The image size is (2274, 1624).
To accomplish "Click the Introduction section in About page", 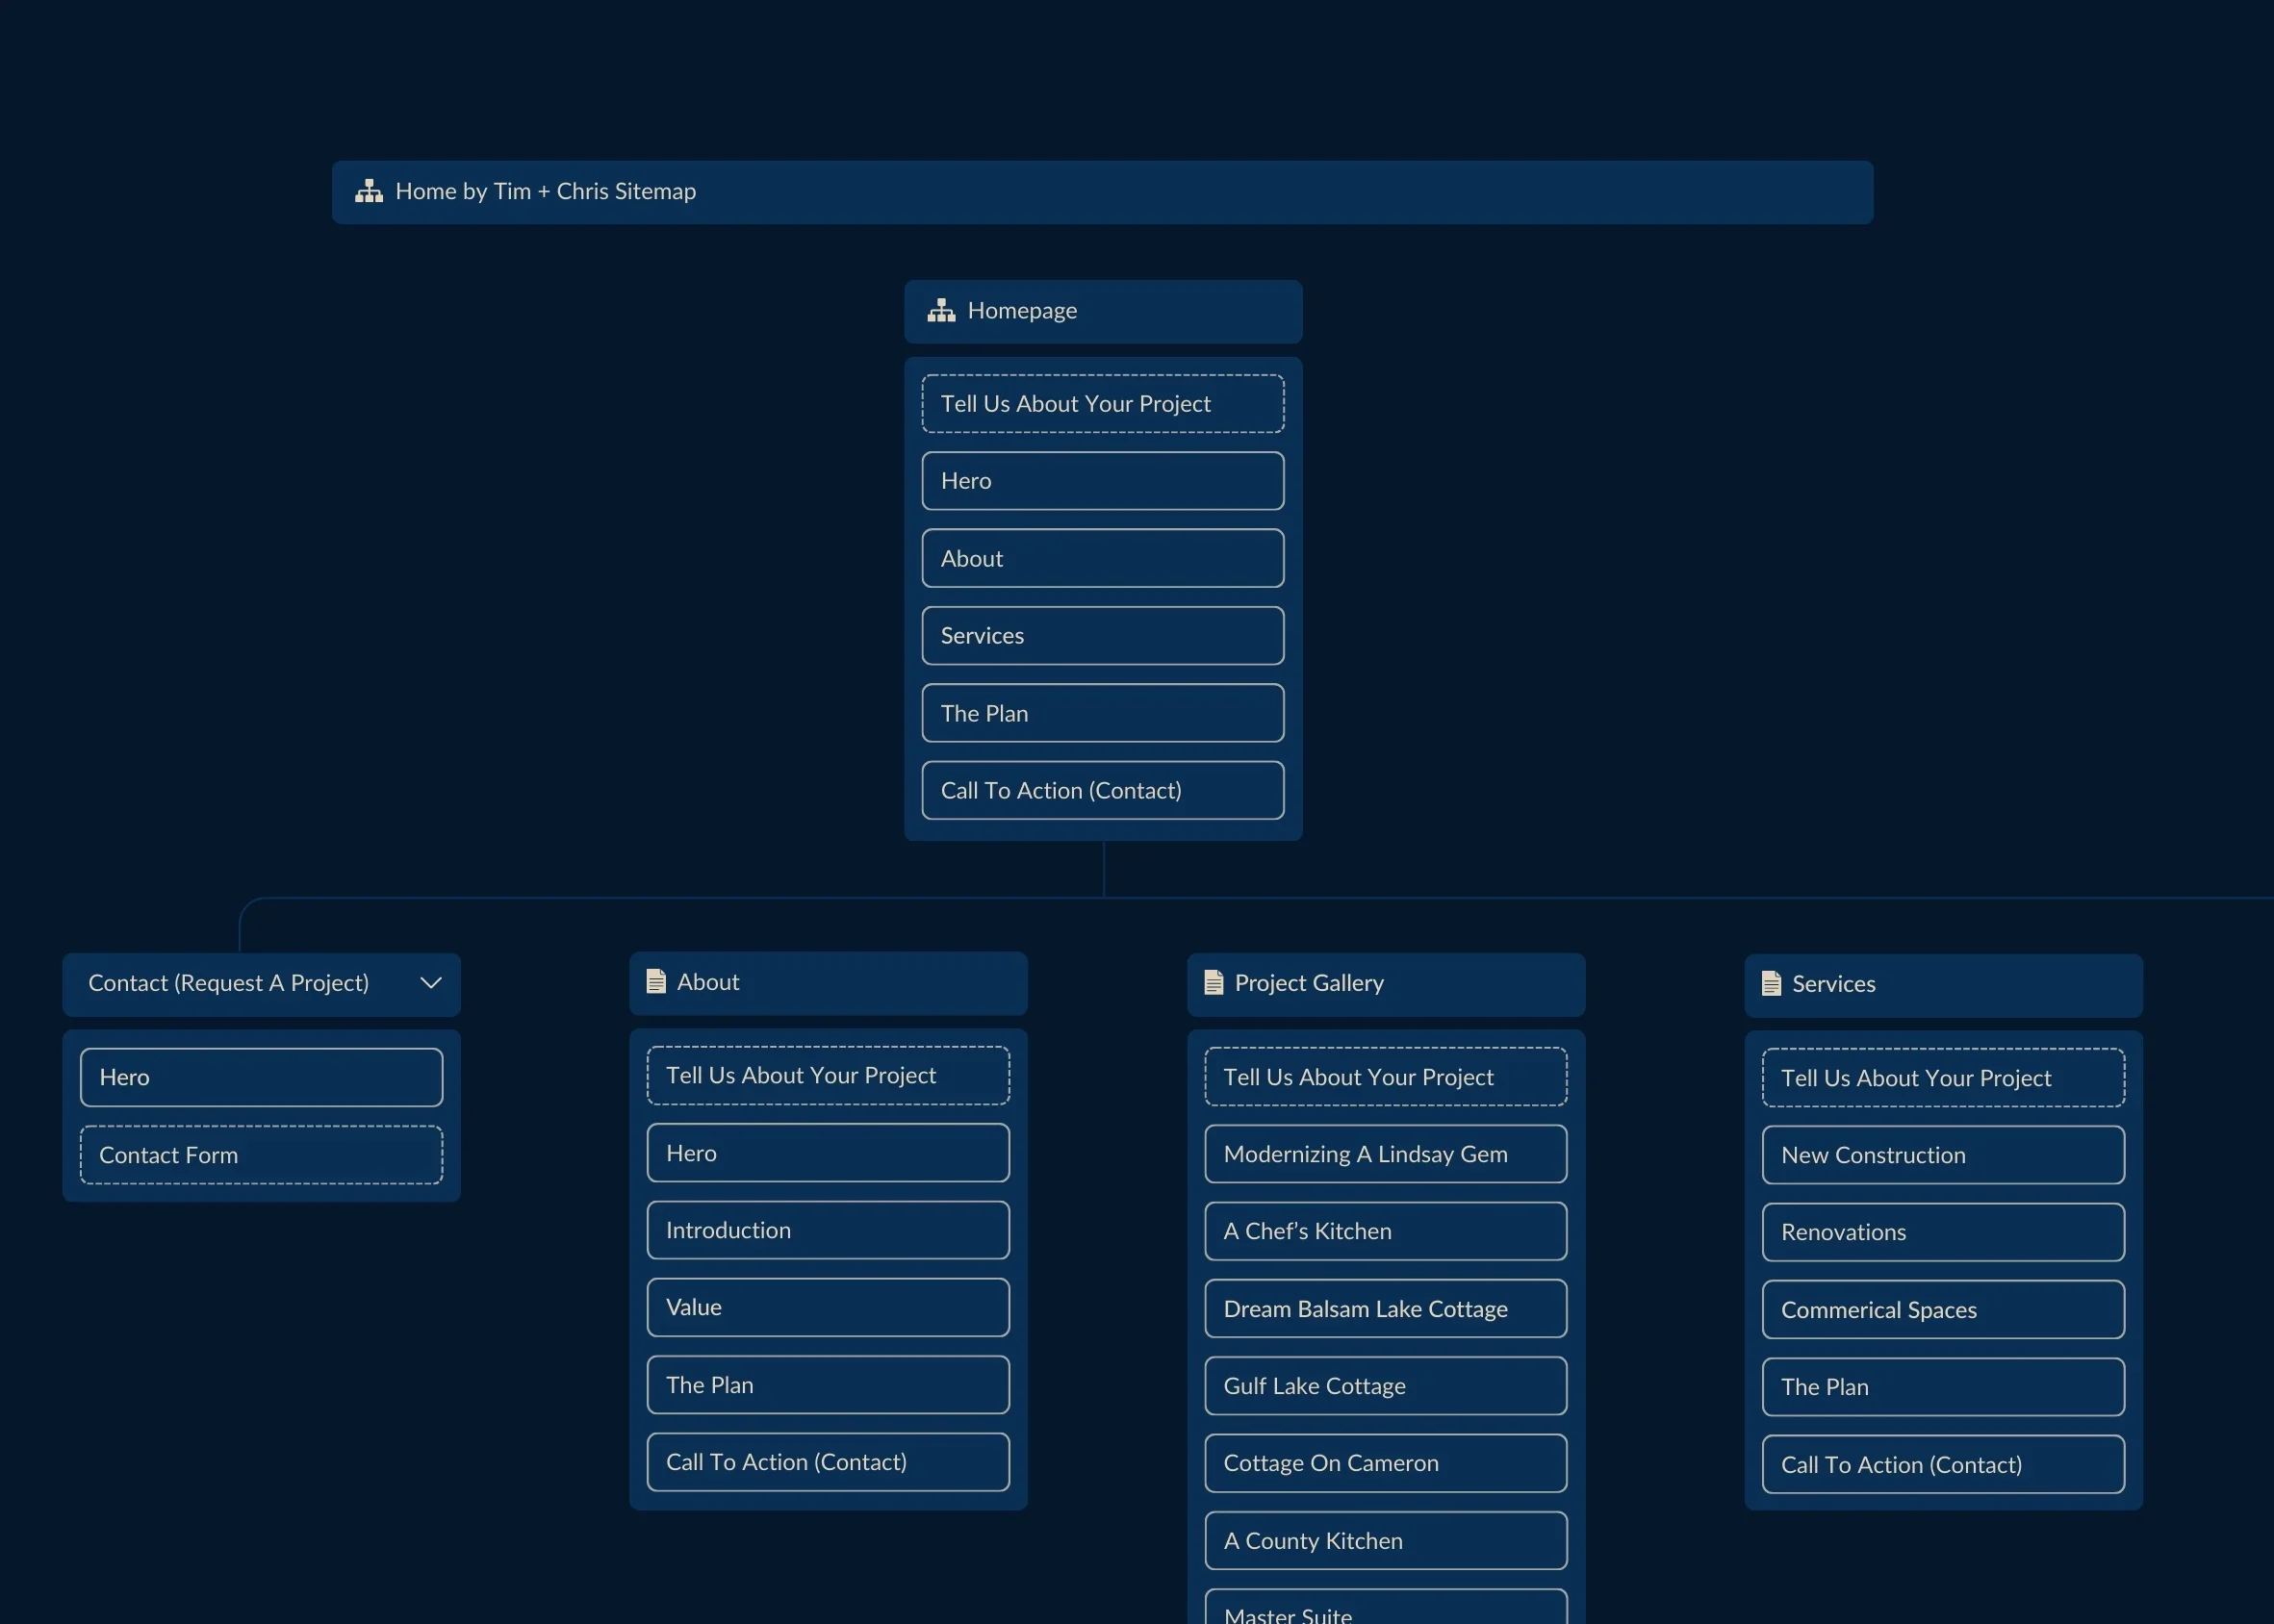I will (827, 1230).
